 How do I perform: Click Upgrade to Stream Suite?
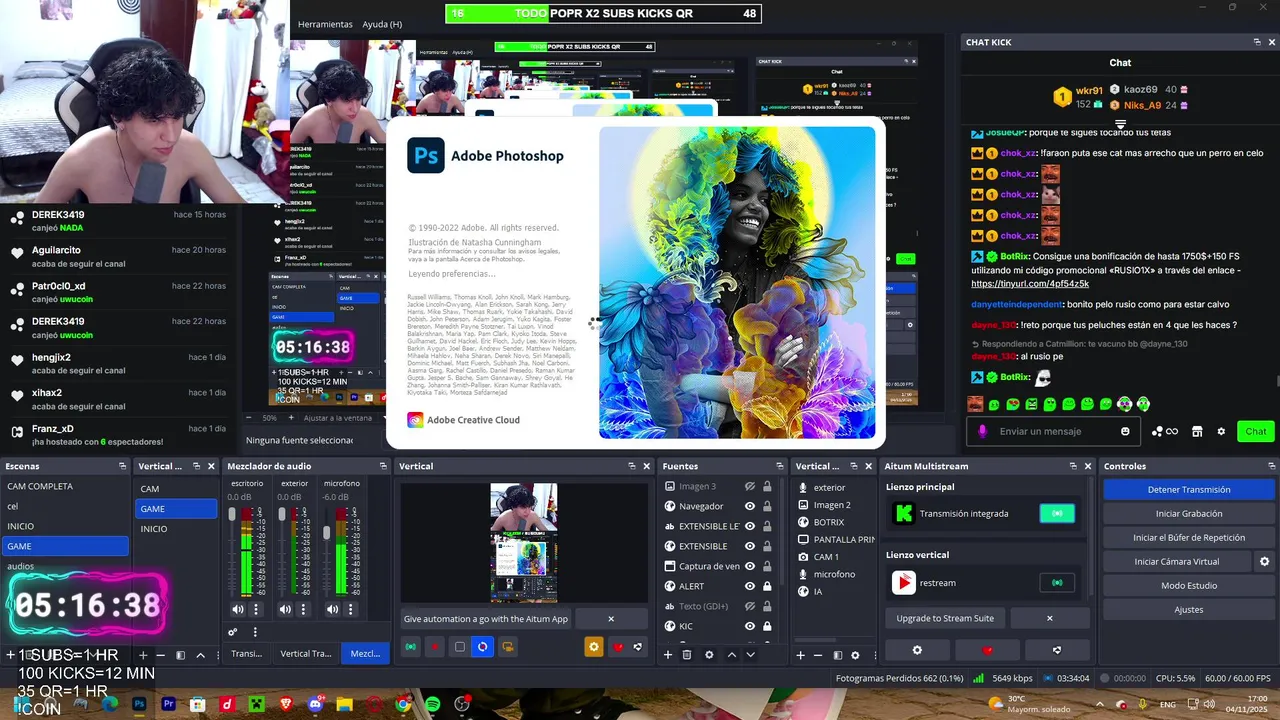[945, 618]
